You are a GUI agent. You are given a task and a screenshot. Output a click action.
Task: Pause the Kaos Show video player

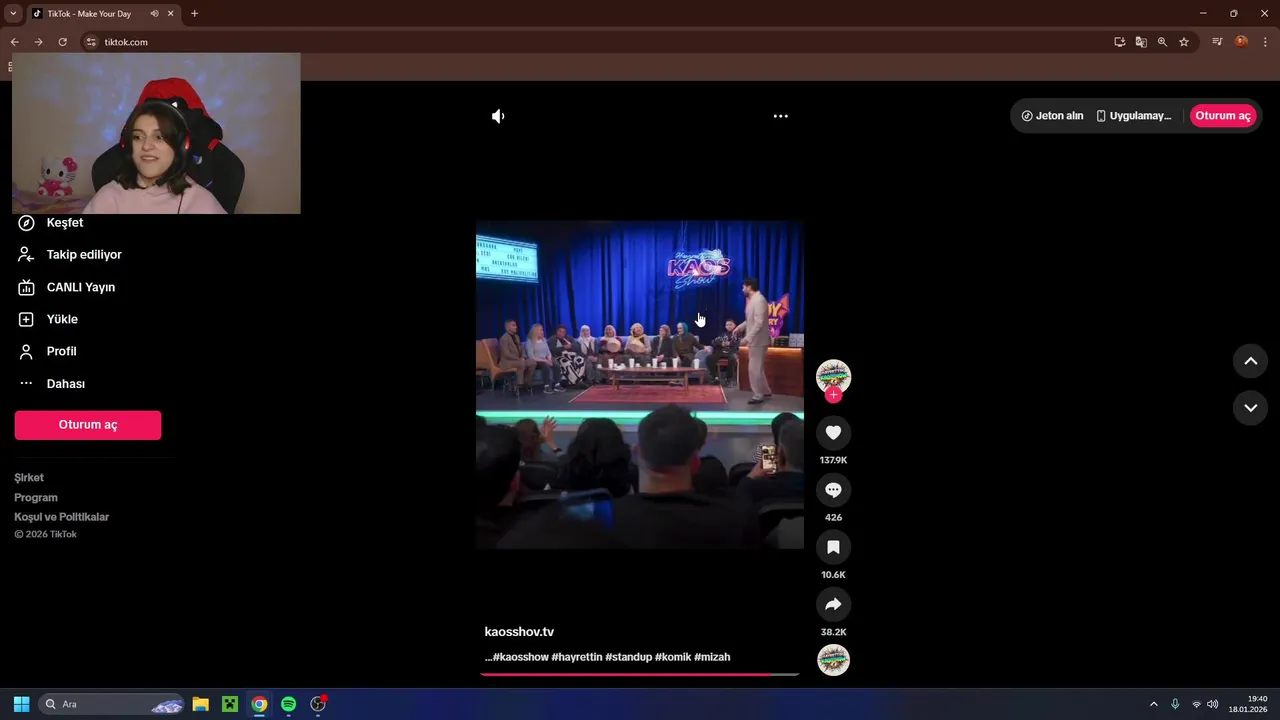(640, 385)
